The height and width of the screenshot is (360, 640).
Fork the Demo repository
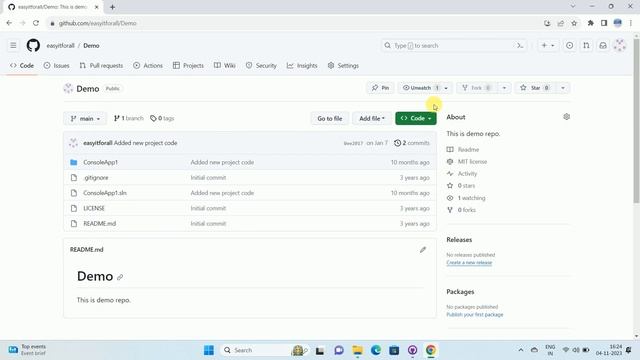tap(477, 88)
